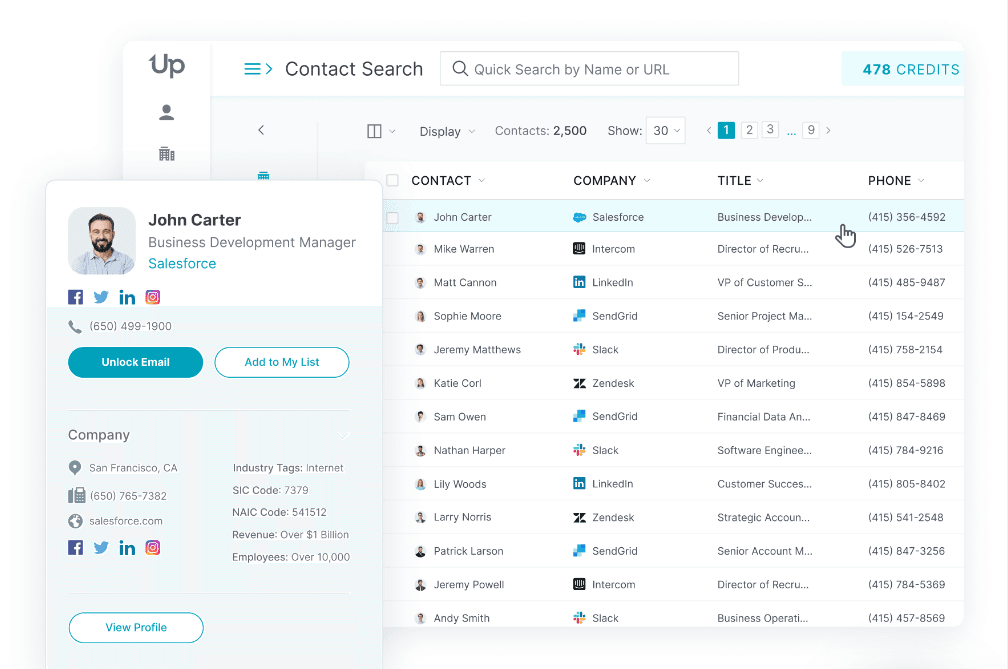Viewport: 1008px width, 669px height.
Task: Click Larry Norris contact name
Action: coord(462,517)
